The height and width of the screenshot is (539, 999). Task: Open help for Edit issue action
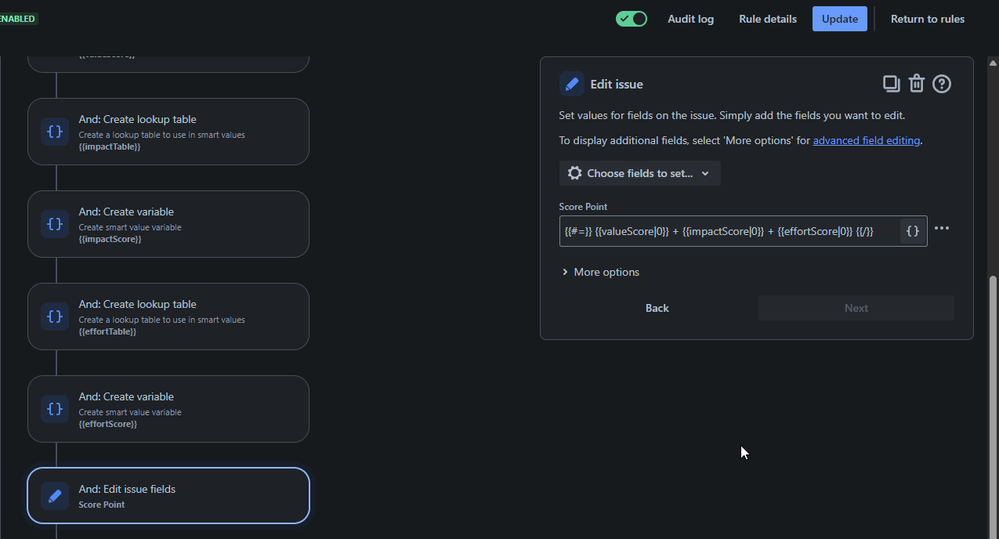tap(942, 84)
